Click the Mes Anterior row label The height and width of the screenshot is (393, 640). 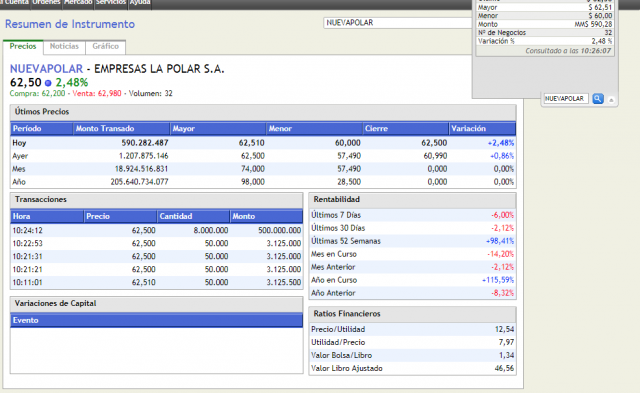(333, 267)
